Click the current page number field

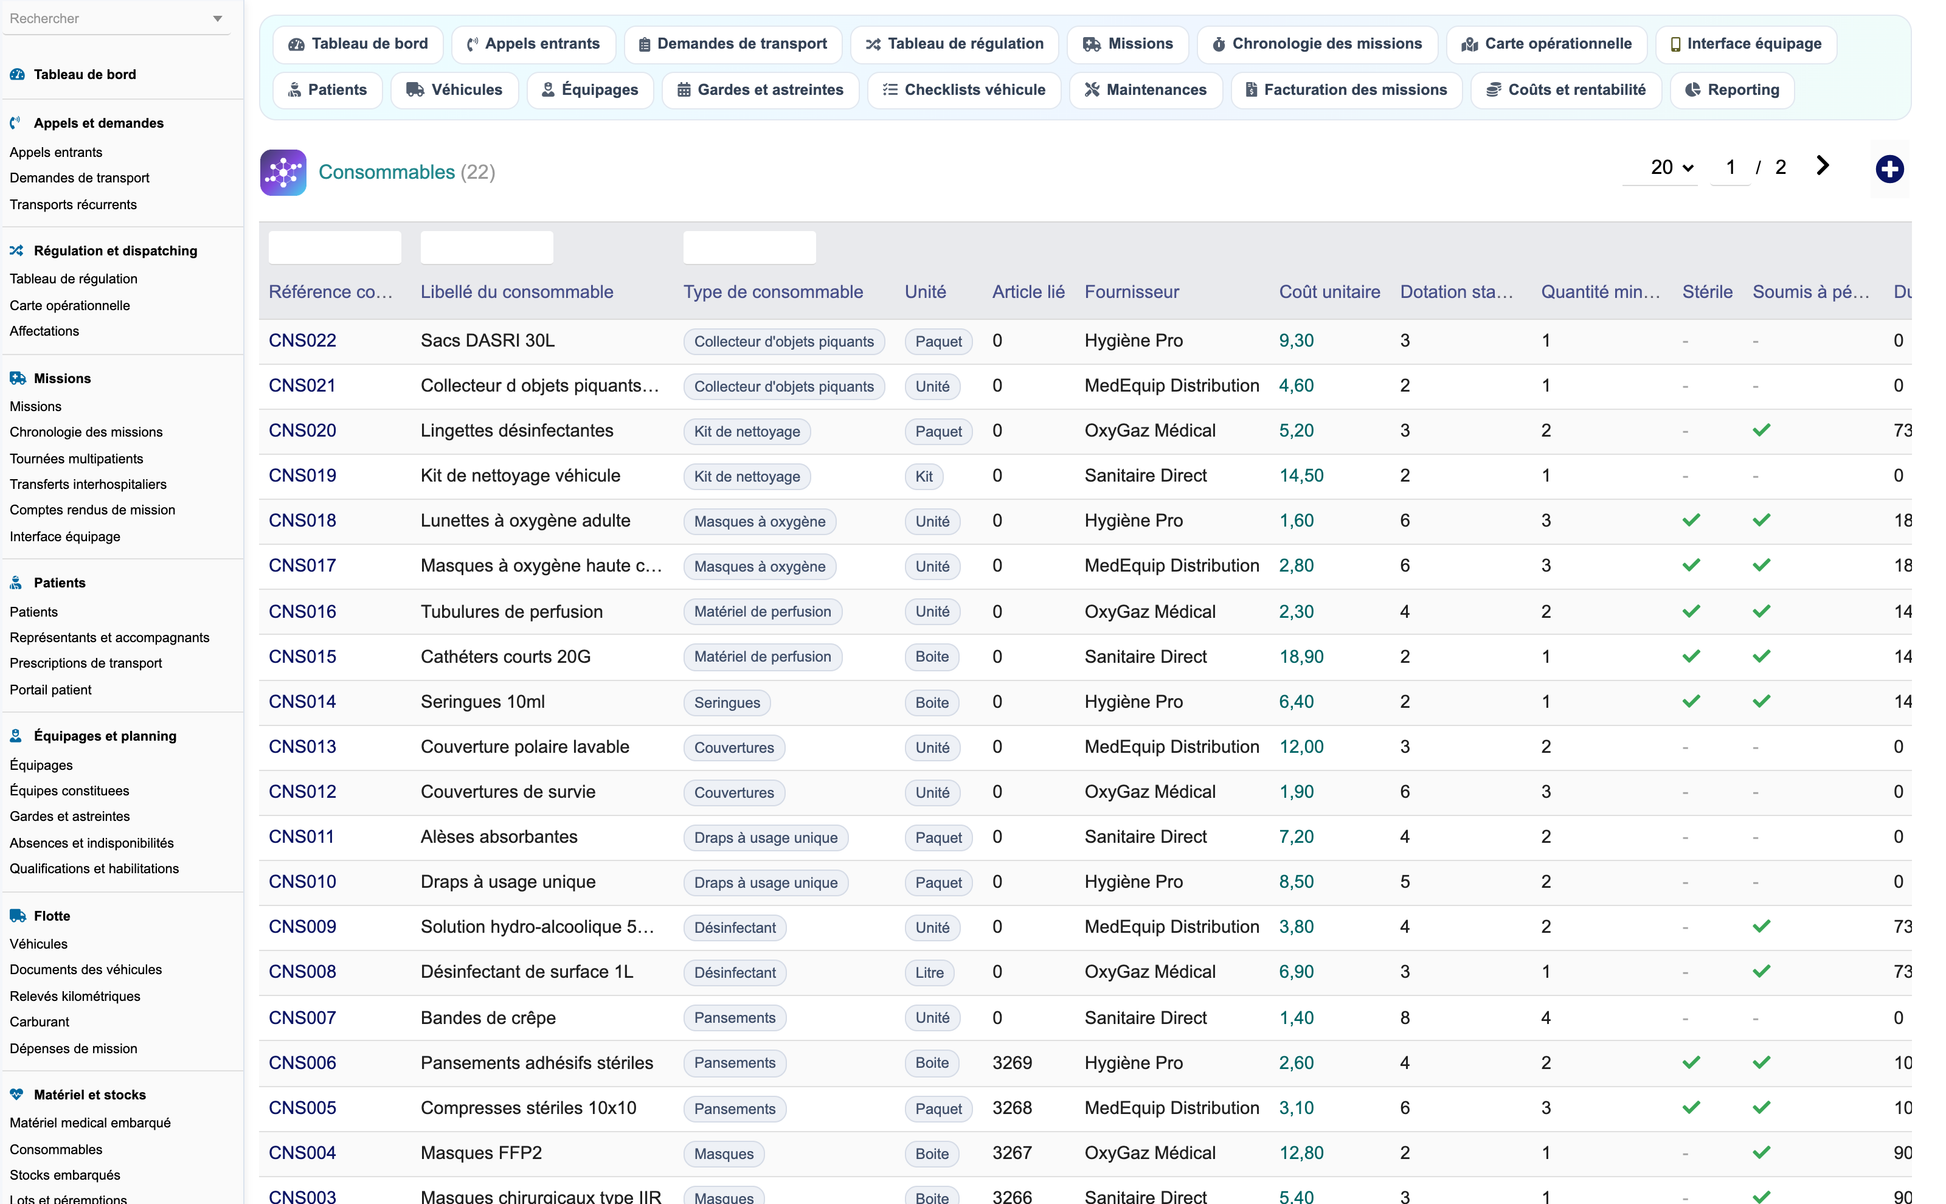click(1730, 167)
